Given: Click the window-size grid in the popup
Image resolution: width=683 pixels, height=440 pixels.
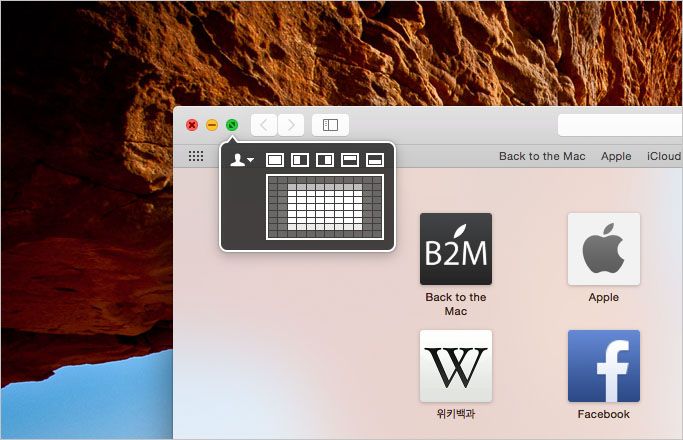Looking at the screenshot, I should coord(325,207).
